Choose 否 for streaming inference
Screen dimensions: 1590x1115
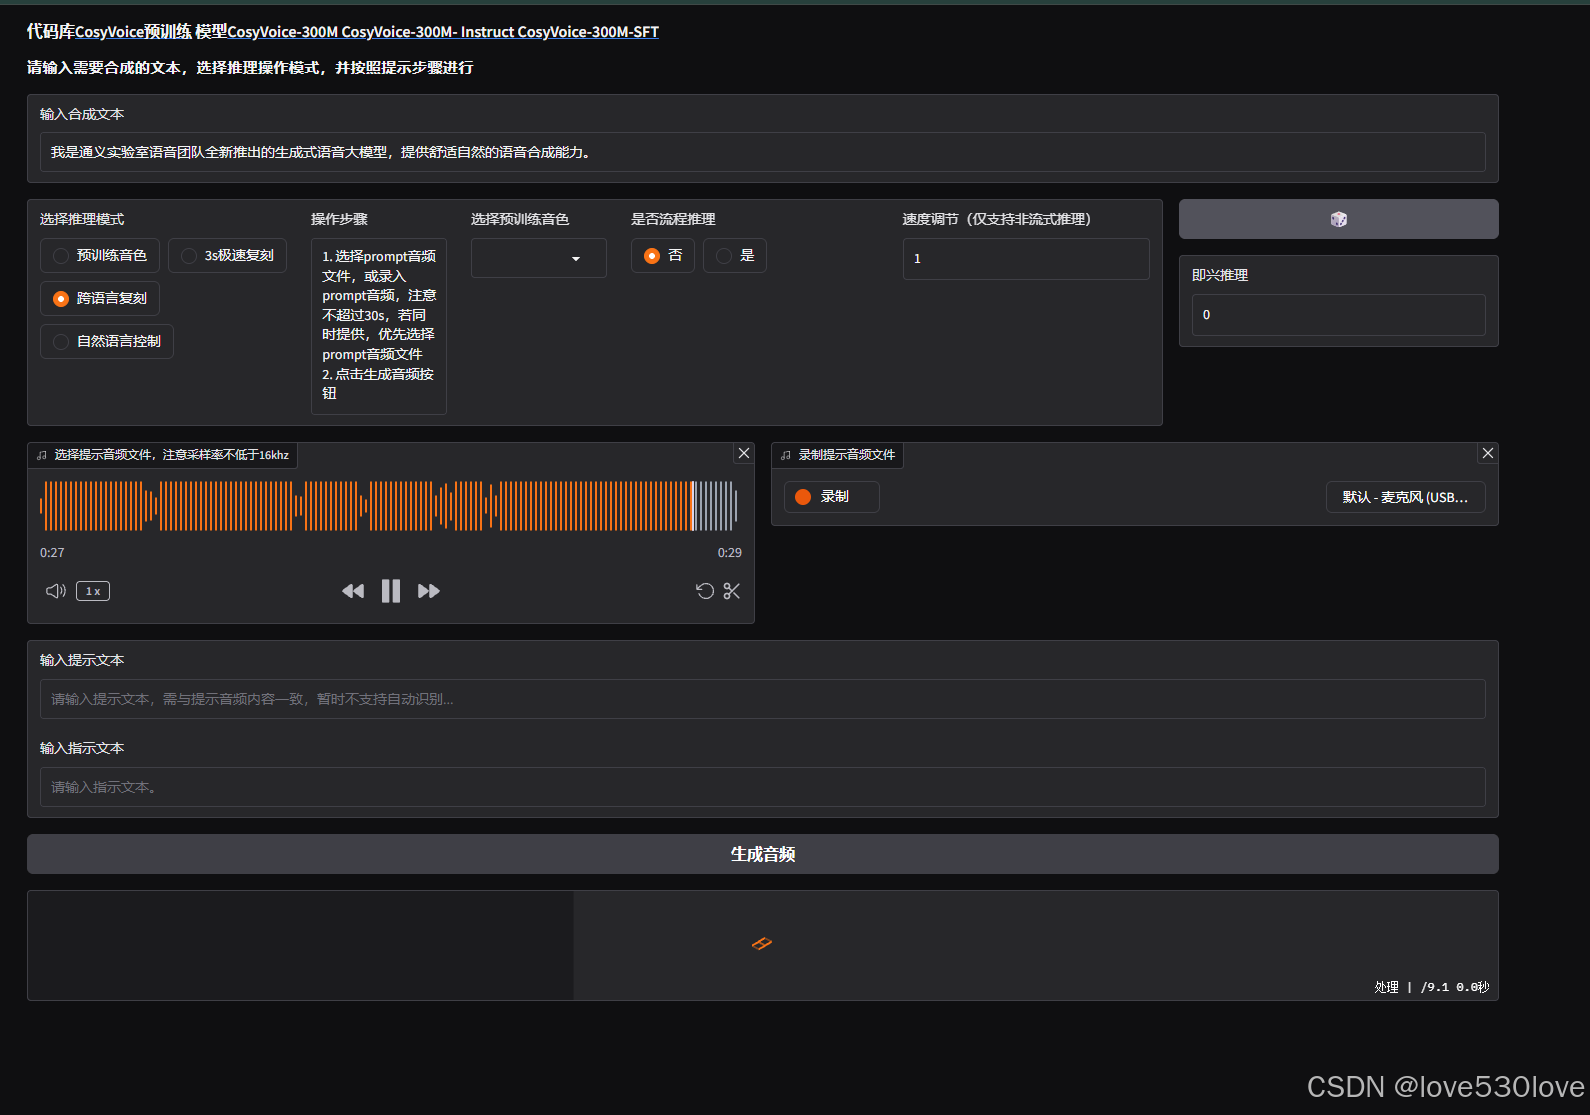[x=663, y=256]
